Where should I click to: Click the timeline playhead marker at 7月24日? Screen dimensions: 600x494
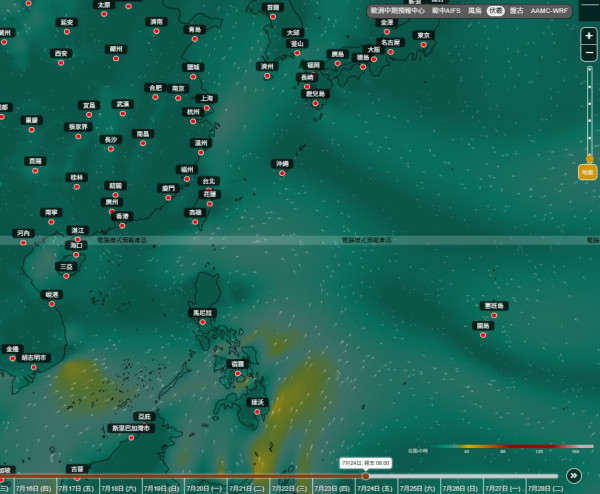(365, 476)
